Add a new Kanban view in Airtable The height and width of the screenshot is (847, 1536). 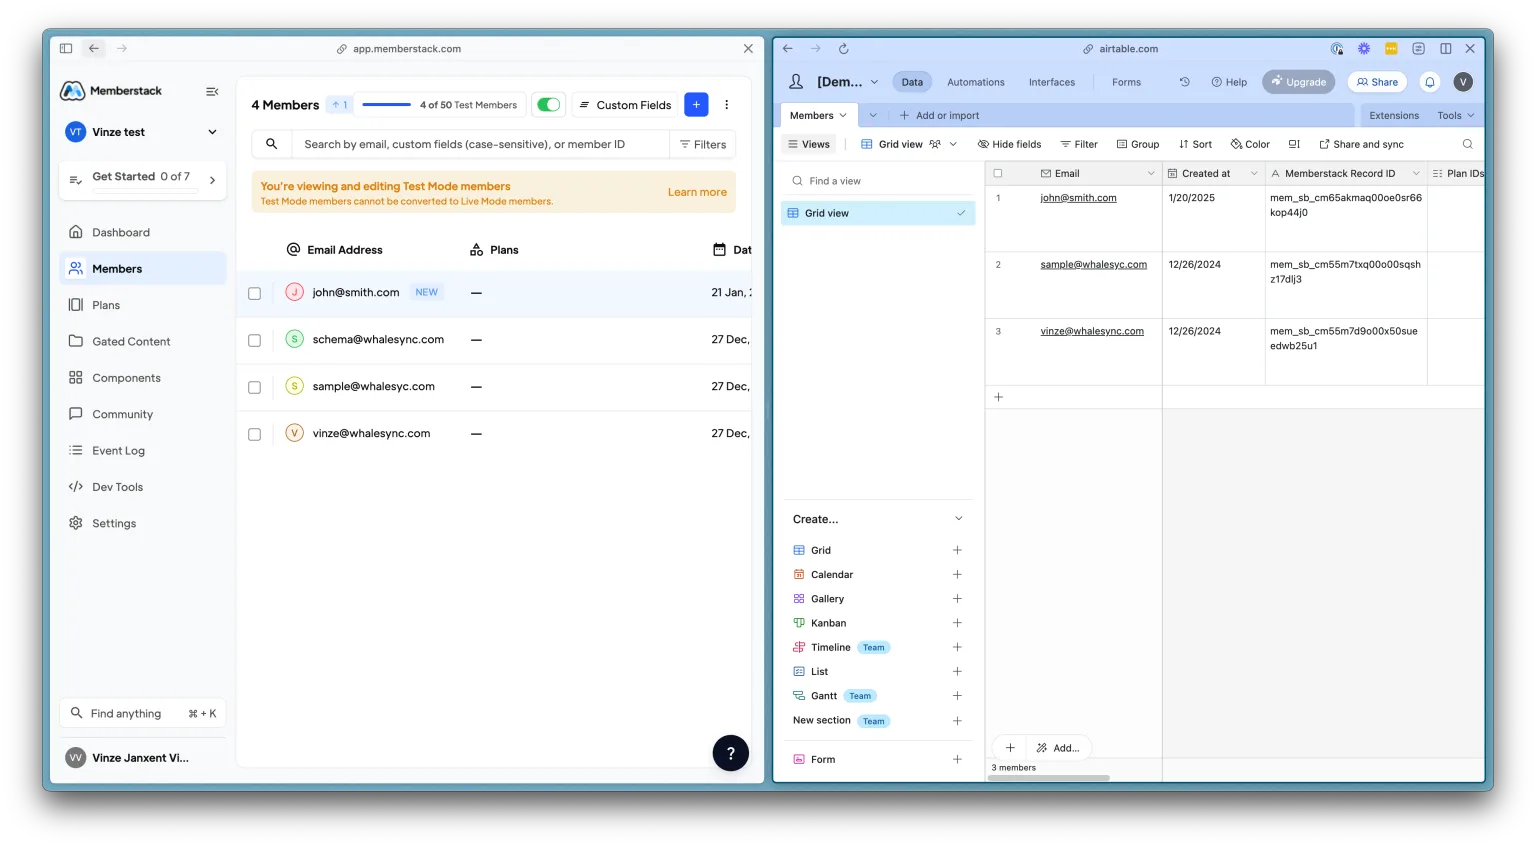(x=957, y=623)
